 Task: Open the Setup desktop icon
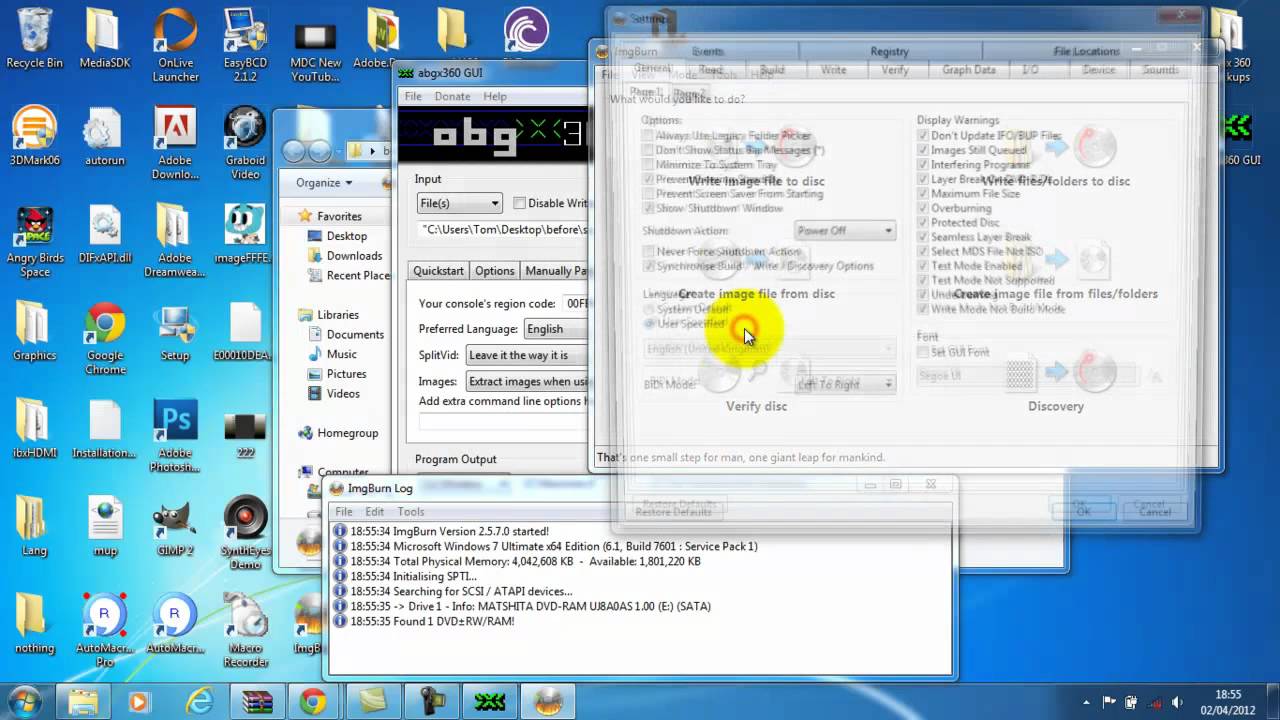175,331
